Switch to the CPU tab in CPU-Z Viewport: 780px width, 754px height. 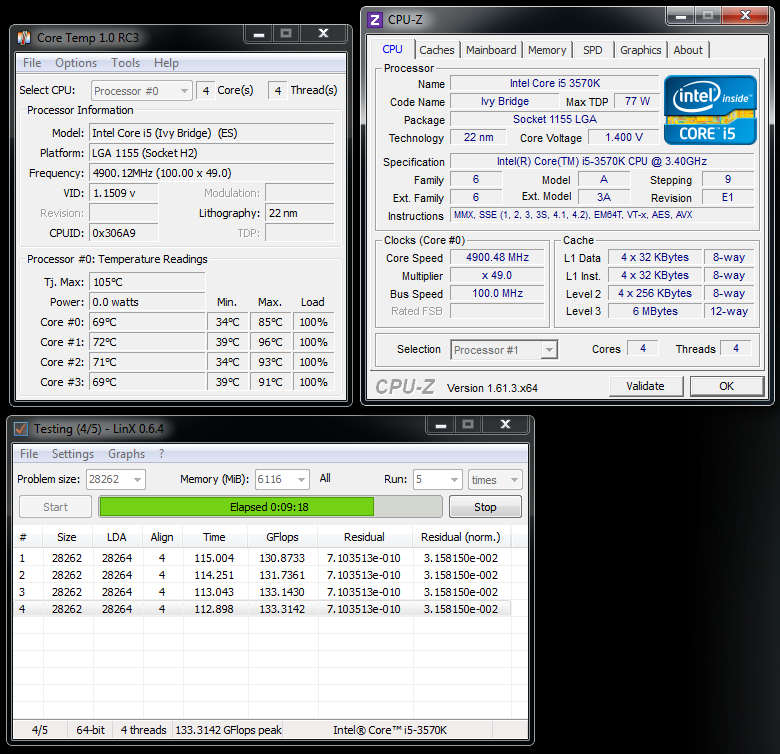[392, 49]
